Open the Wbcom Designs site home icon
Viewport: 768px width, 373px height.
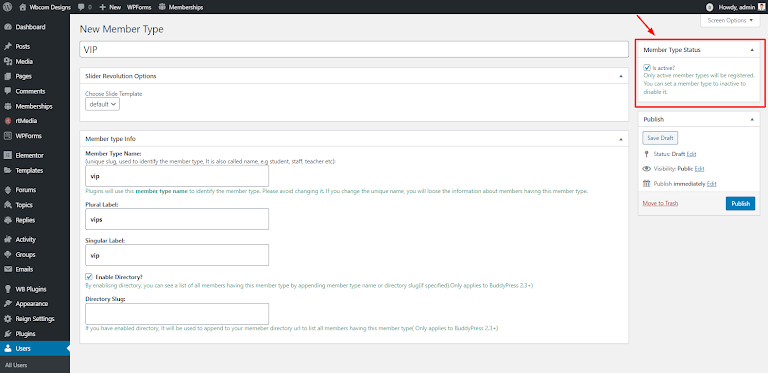(23, 7)
